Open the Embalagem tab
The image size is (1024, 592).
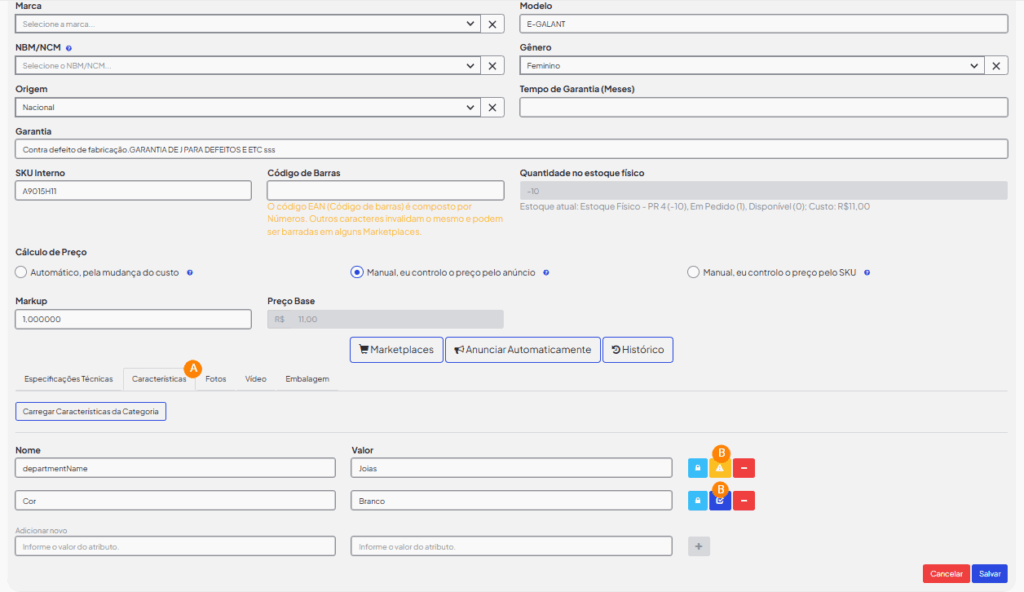tap(307, 380)
